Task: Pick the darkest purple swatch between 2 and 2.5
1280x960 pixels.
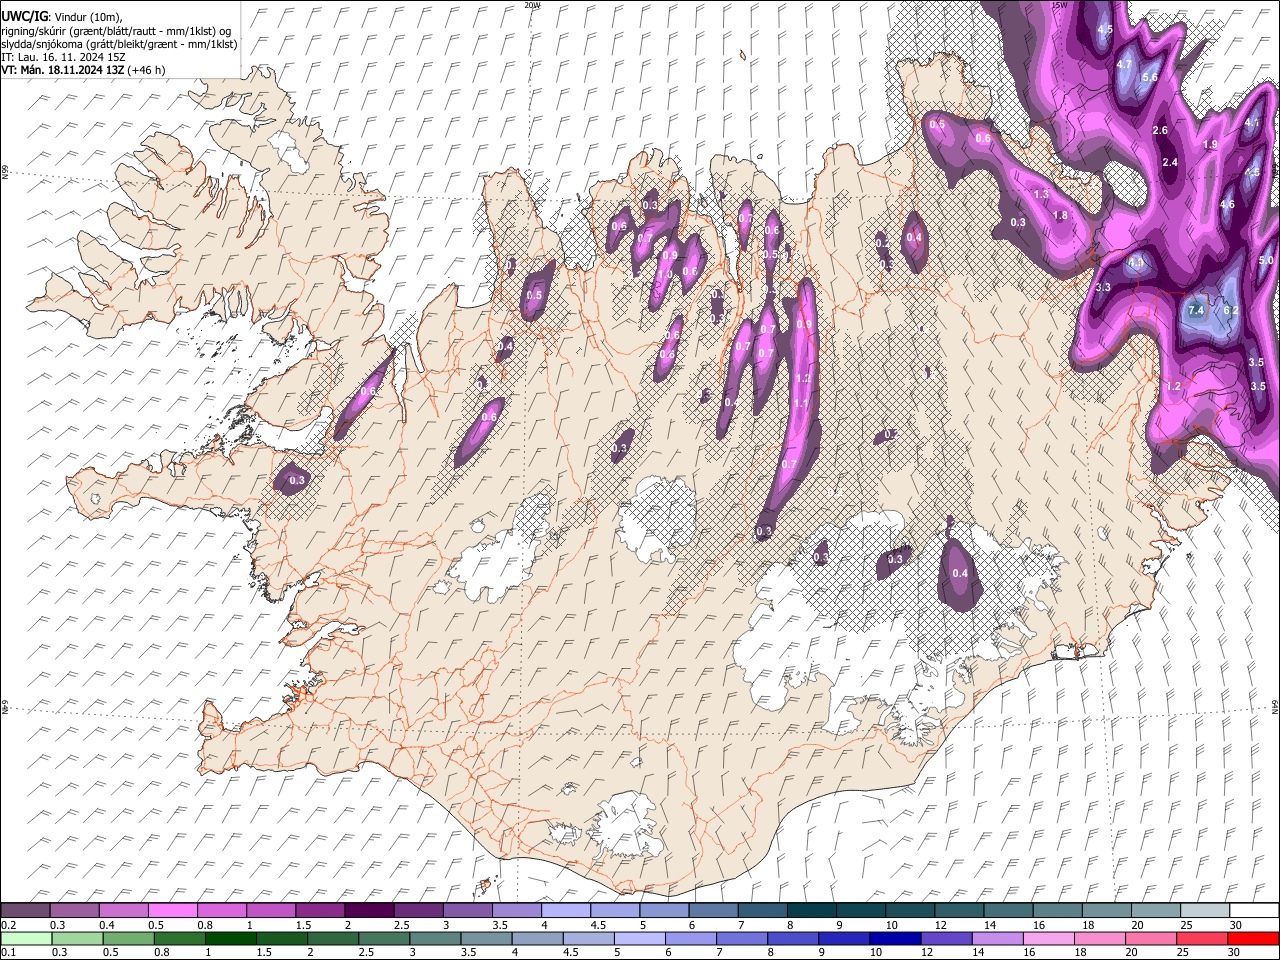Action: [x=369, y=910]
